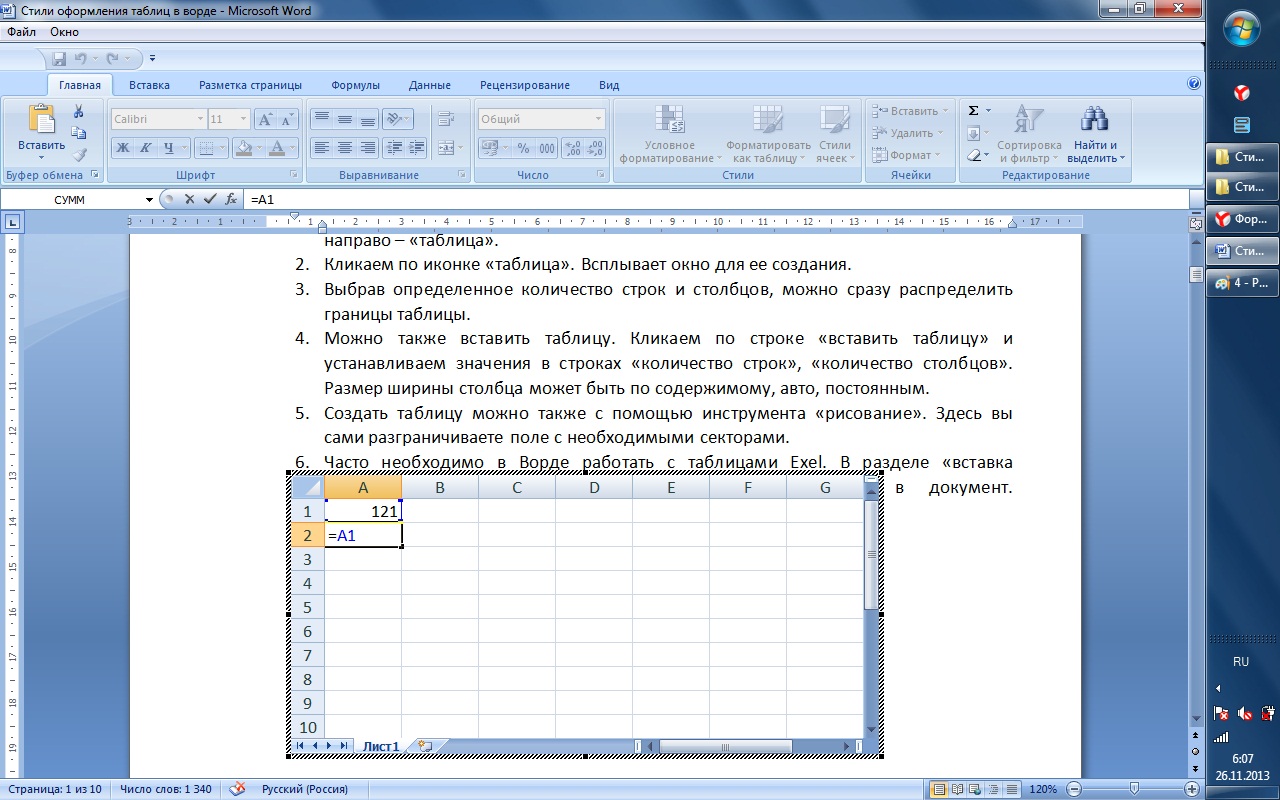Toggle Italic (К) formatting
Screen dimensions: 1280x800
(146, 148)
